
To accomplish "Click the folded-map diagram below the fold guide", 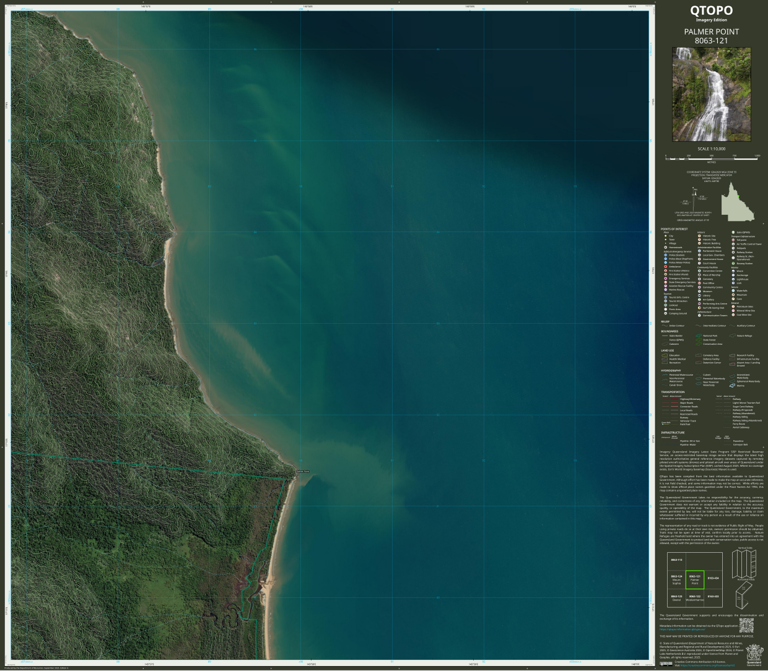I will 743,595.
